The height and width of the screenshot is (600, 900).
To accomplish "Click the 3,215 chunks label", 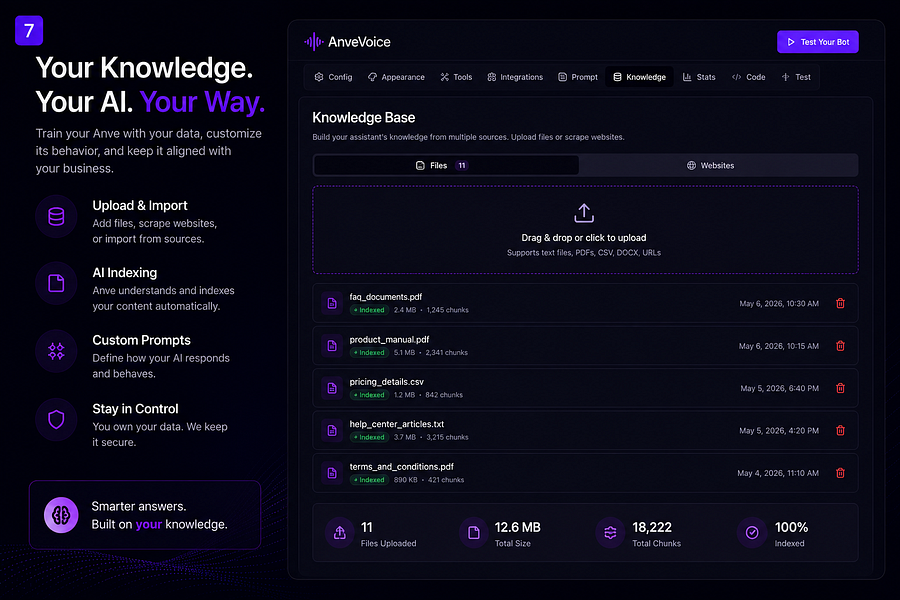I will tap(448, 438).
